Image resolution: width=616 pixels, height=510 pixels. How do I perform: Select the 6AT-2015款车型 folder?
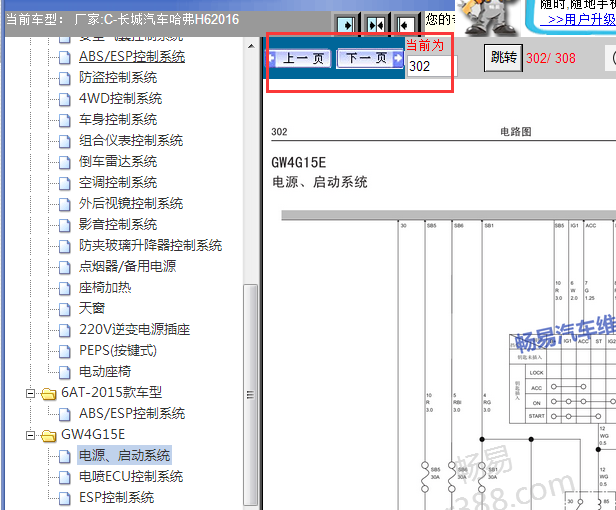(112, 393)
